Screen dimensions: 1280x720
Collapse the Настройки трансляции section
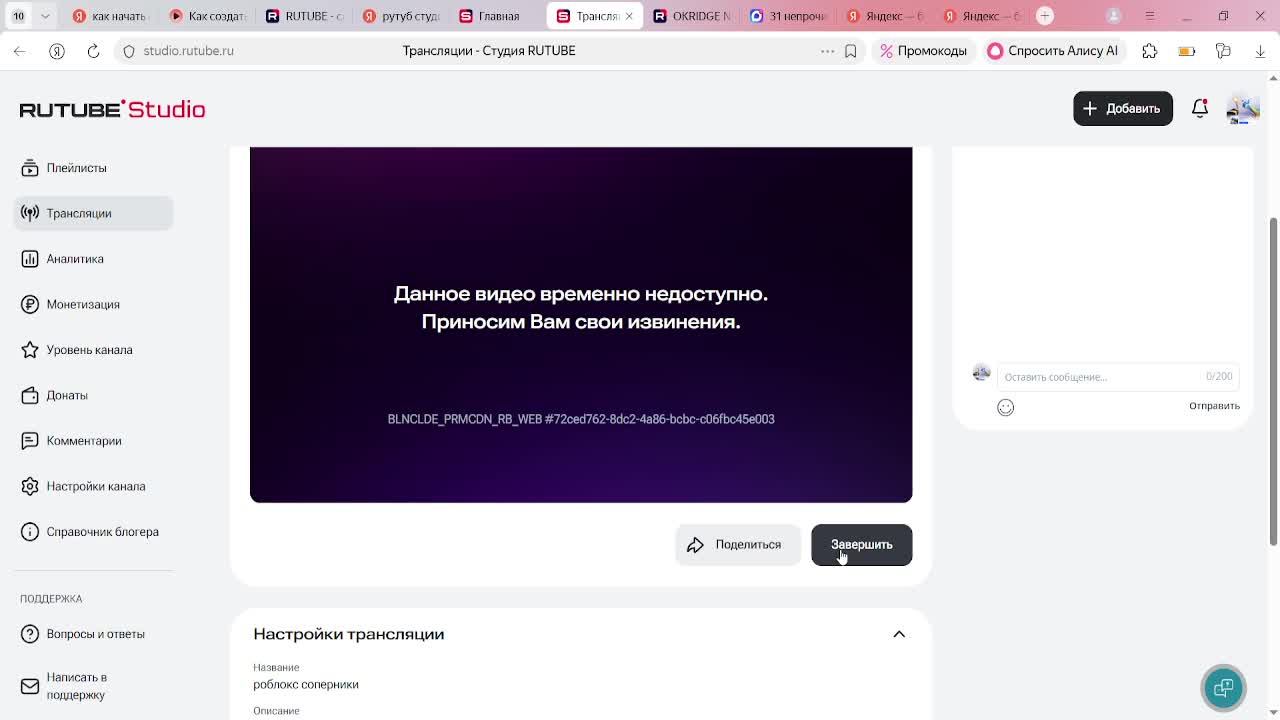(899, 634)
